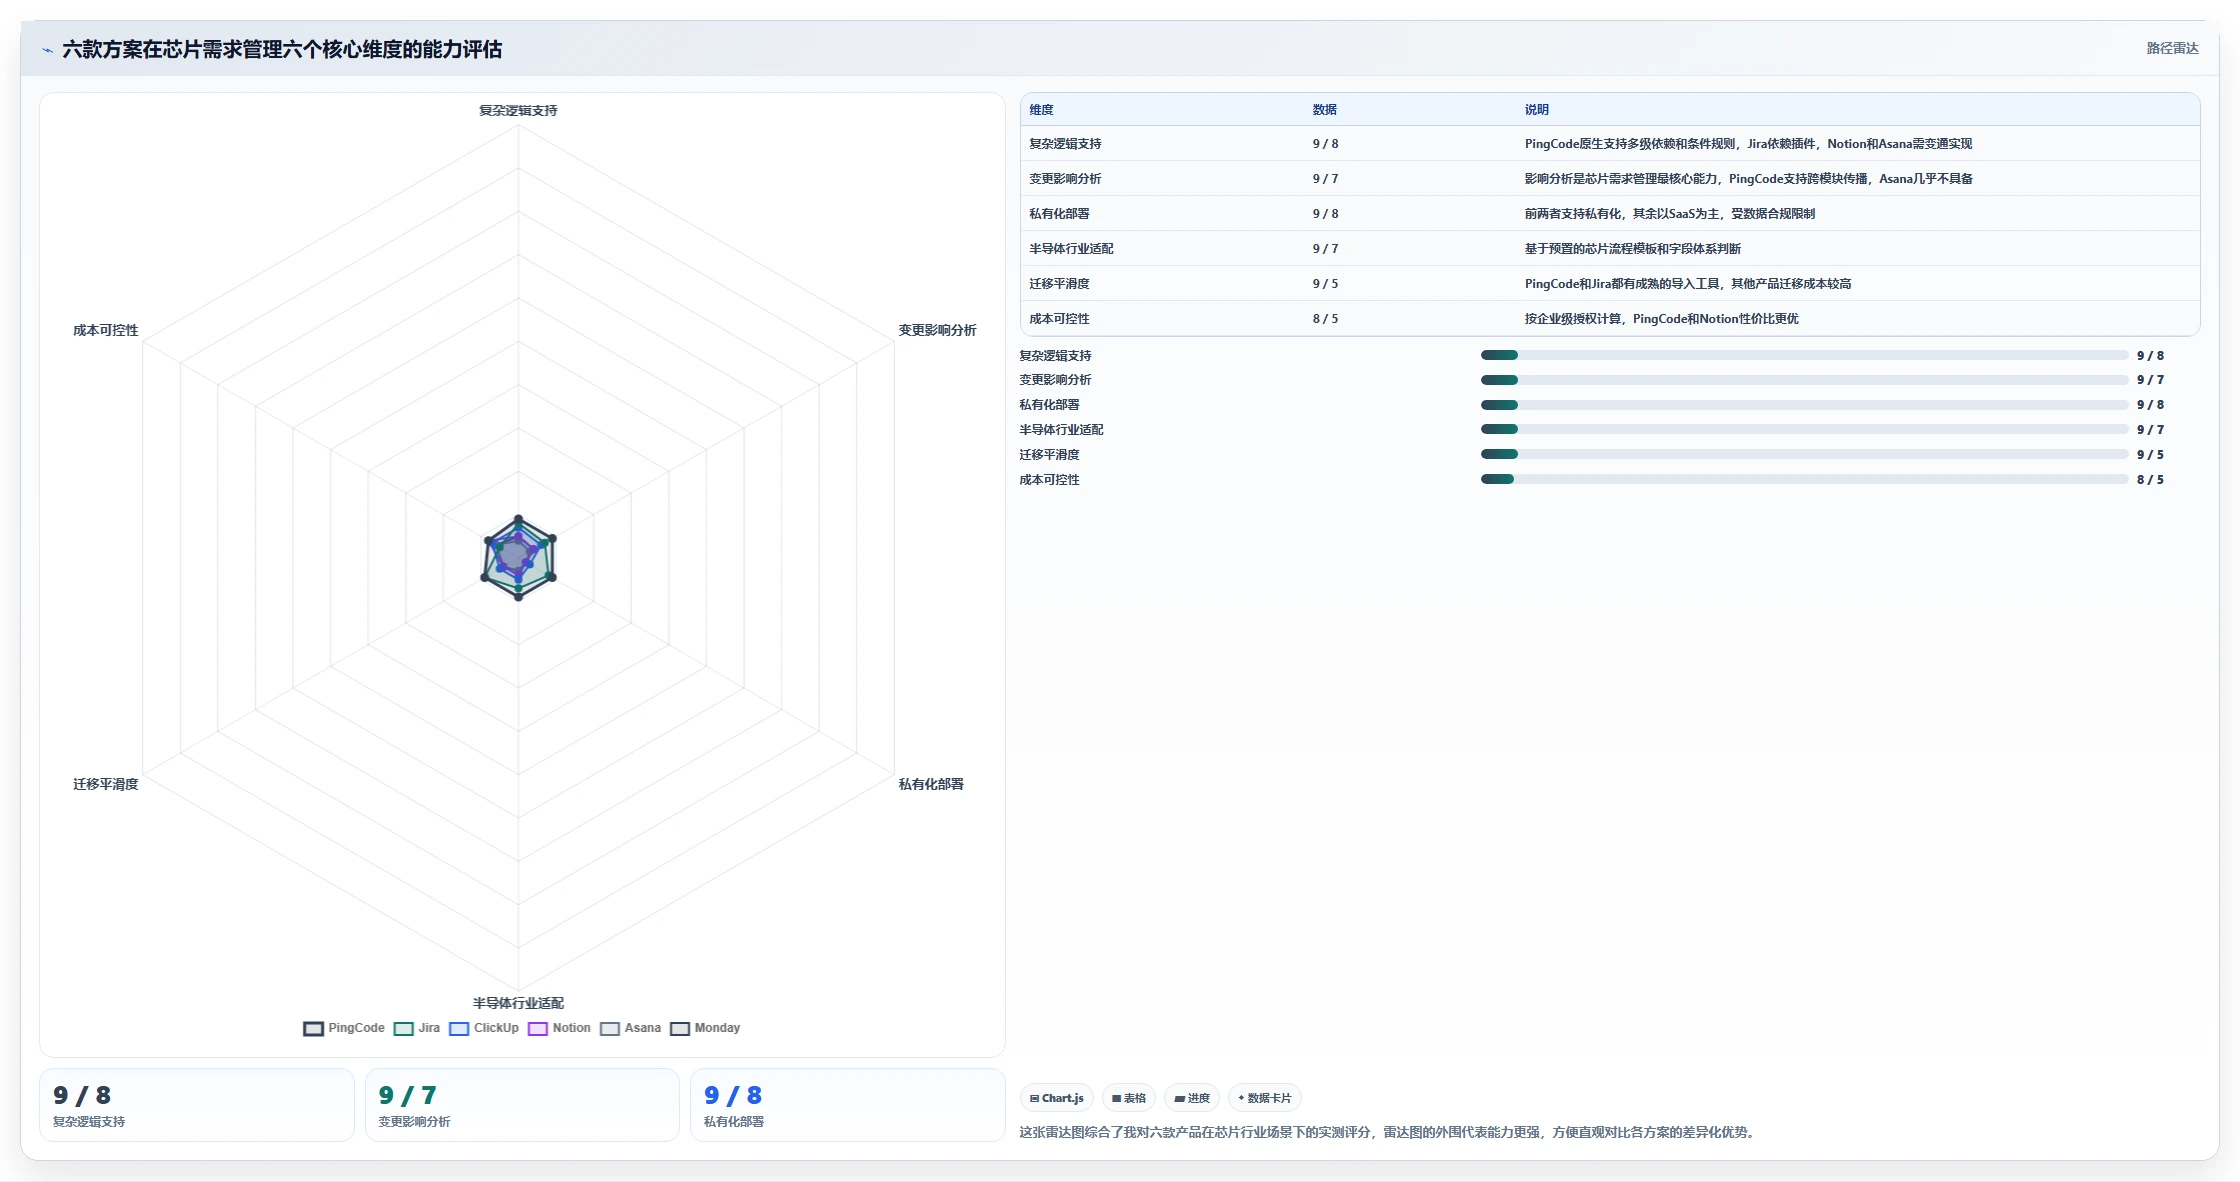Click the 变更影响分析 radar axis label
Image resolution: width=2240 pixels, height=1182 pixels.
937,330
